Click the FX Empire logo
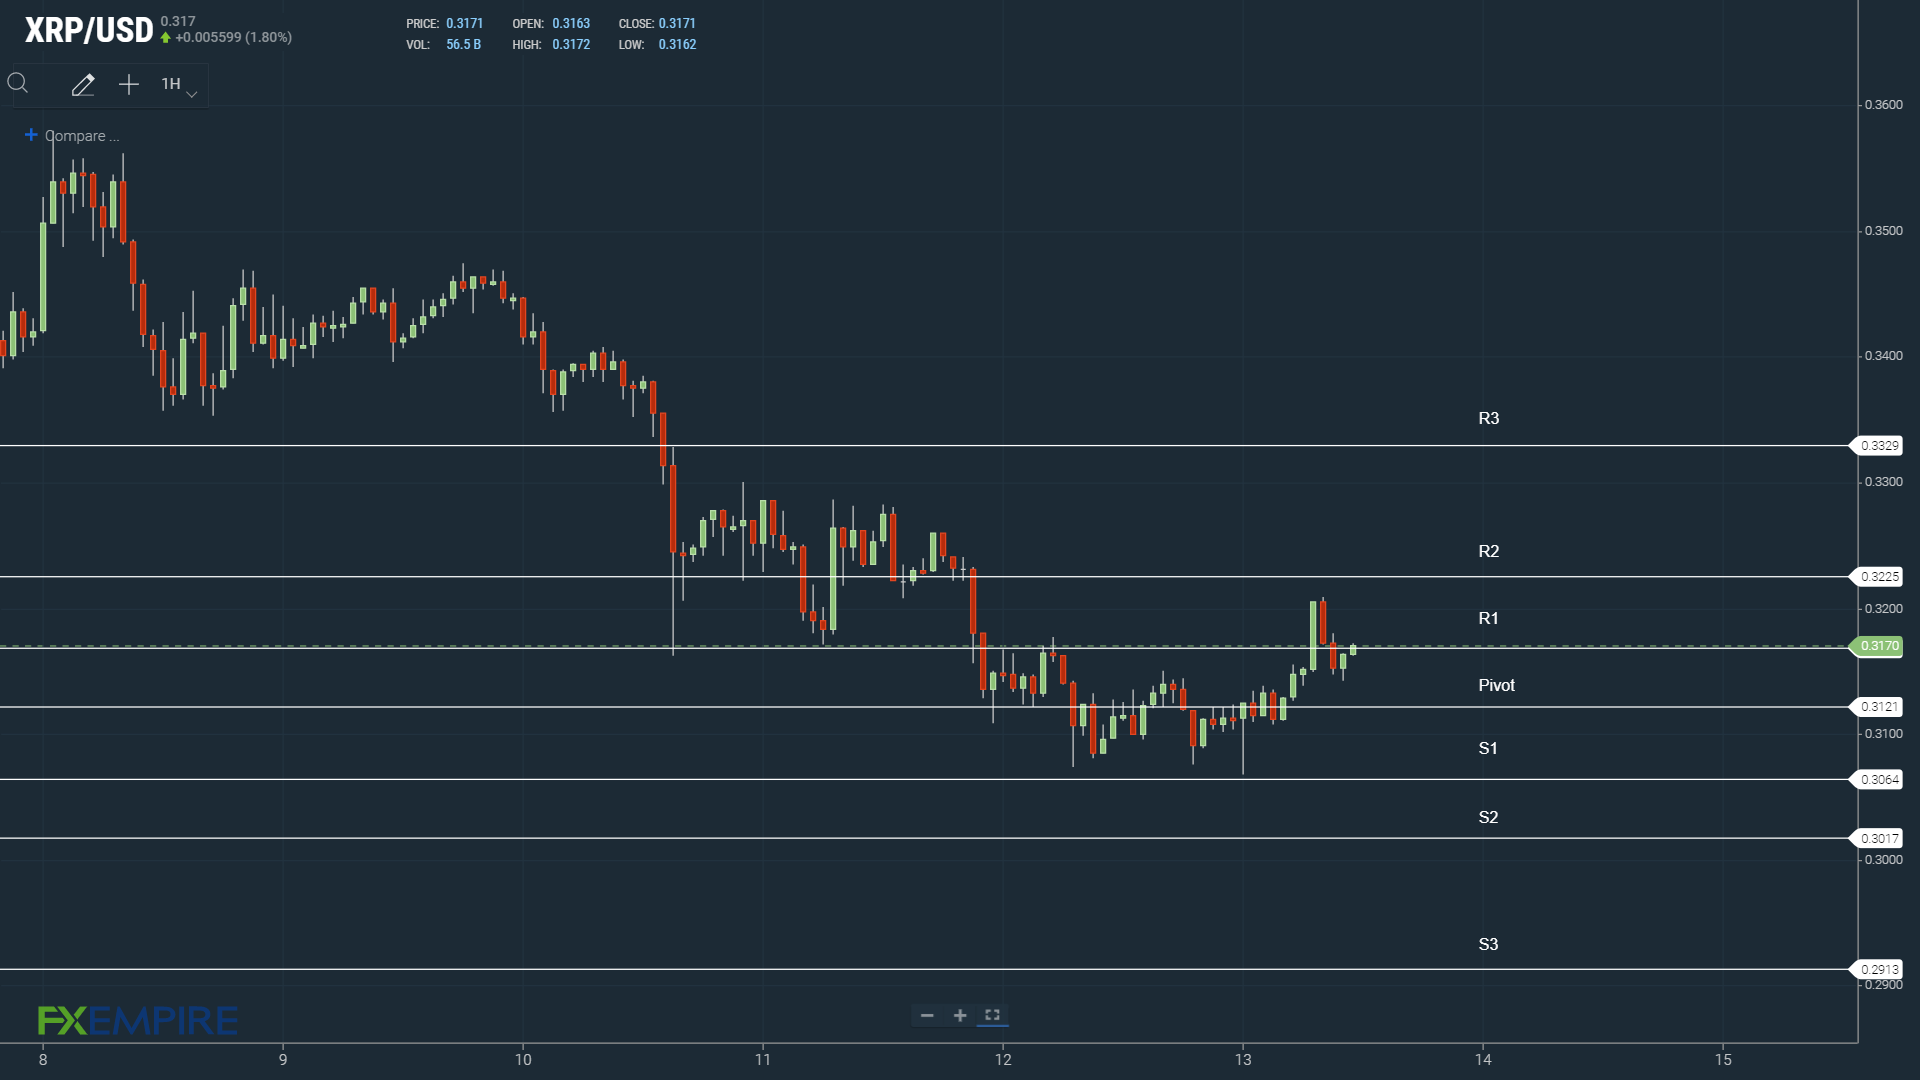 [x=138, y=1020]
